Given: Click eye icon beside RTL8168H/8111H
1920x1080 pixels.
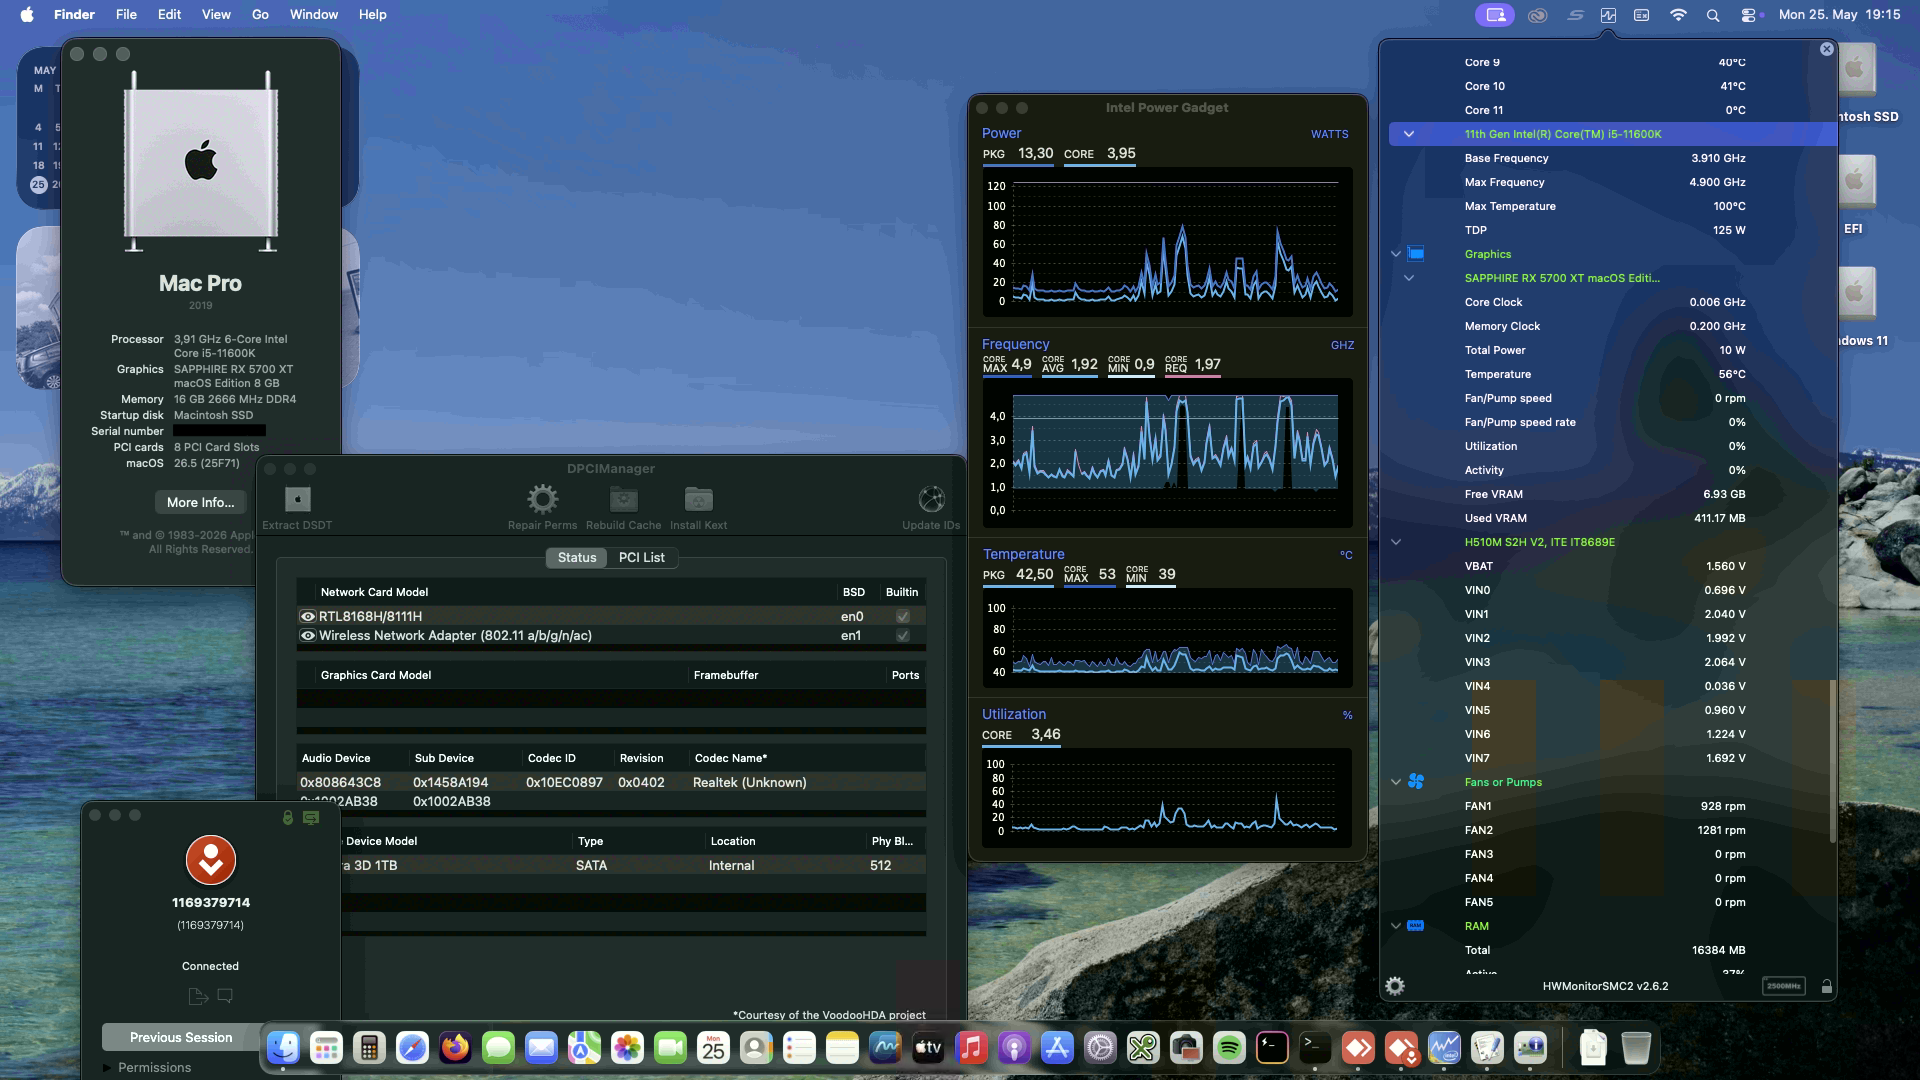Looking at the screenshot, I should click(x=308, y=617).
